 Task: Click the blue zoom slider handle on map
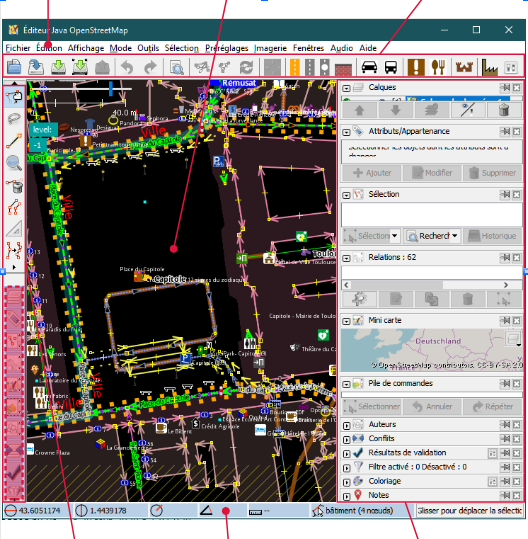(x=111, y=88)
